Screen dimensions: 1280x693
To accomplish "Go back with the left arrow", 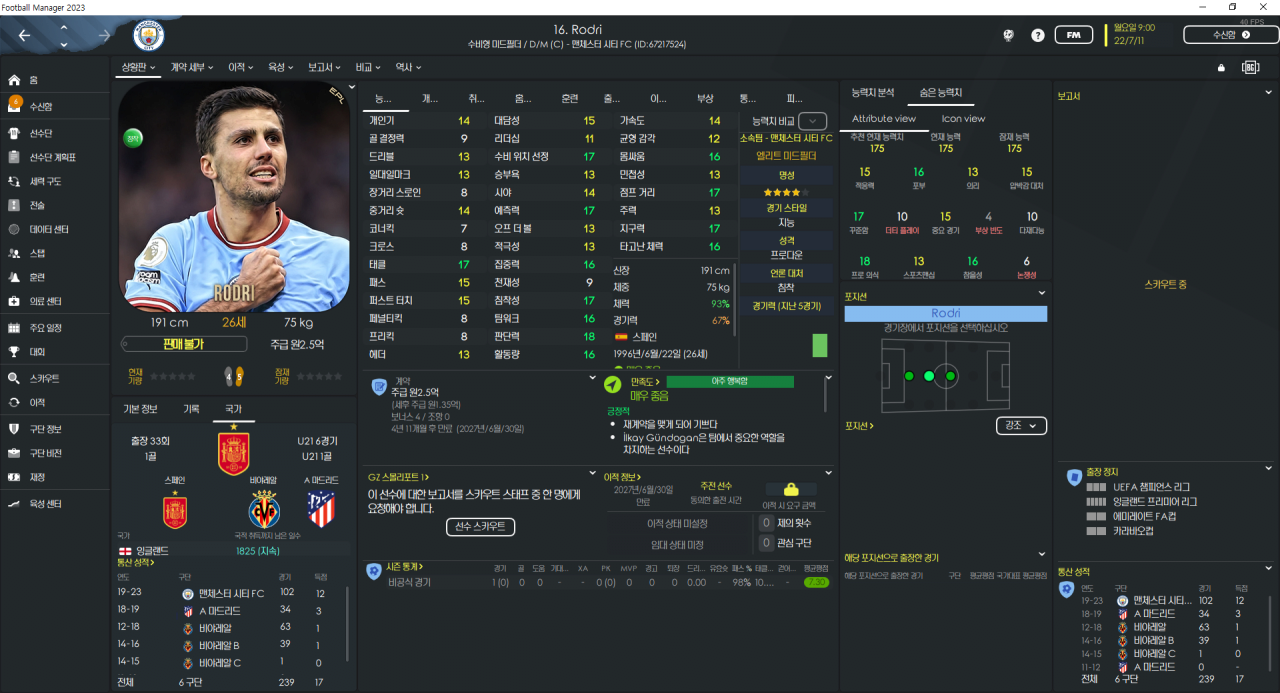I will point(24,35).
